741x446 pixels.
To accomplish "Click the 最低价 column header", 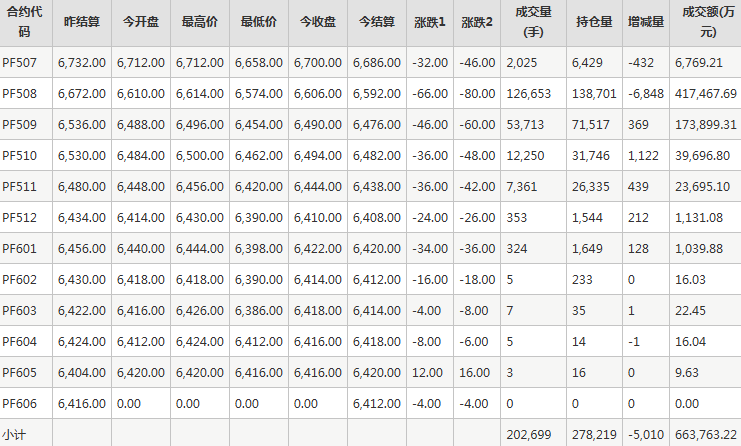I will coord(259,22).
